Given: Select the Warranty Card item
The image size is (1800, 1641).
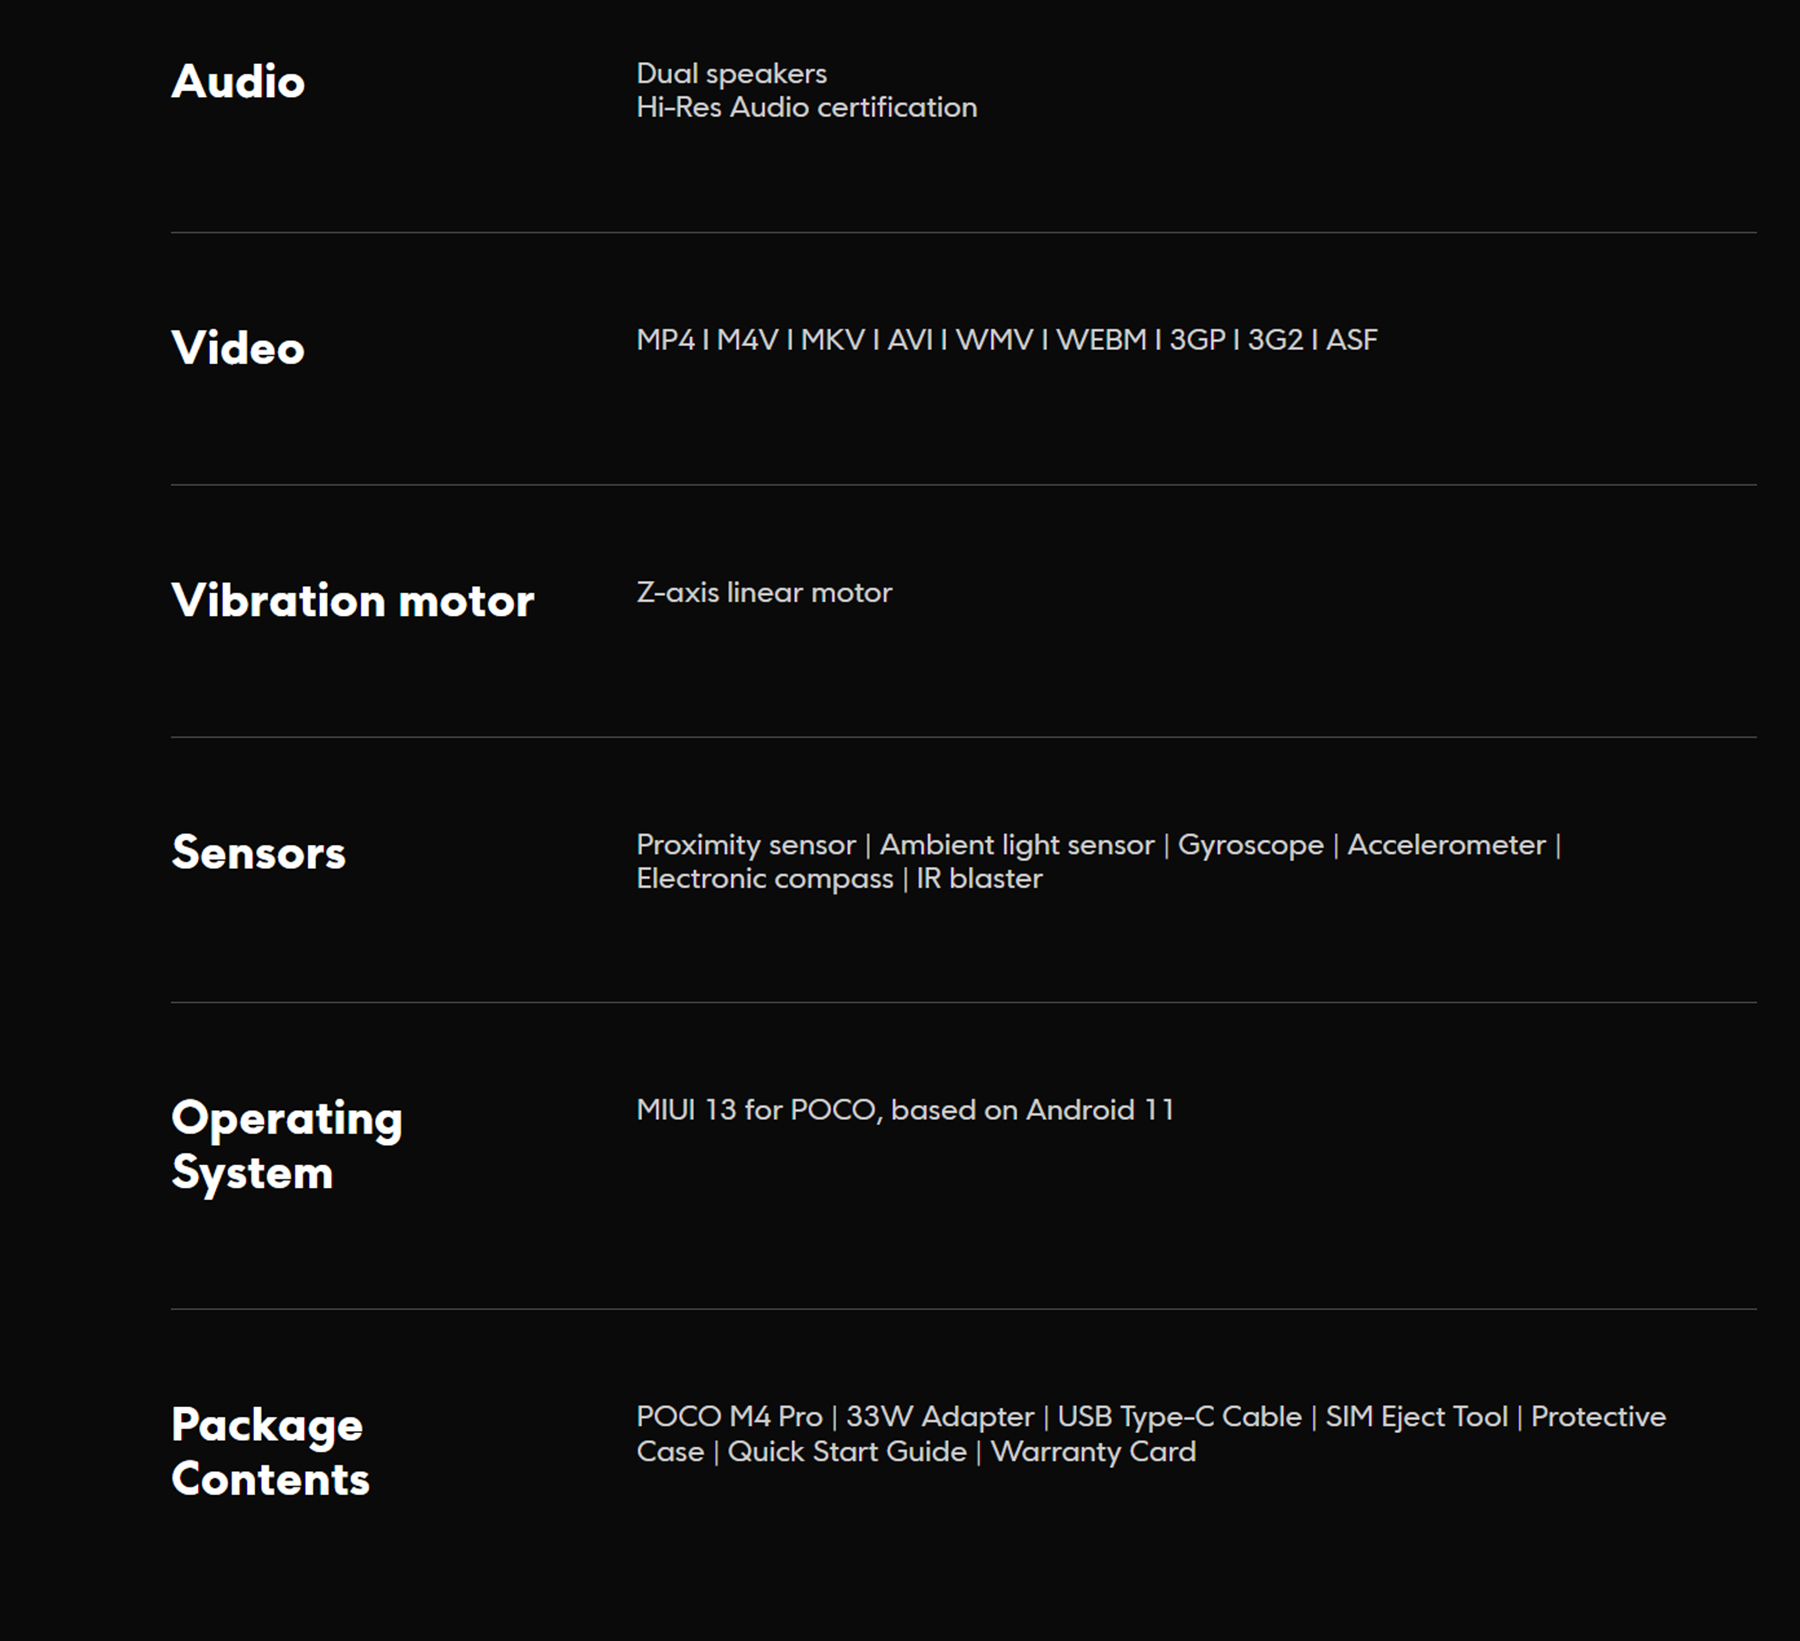Looking at the screenshot, I should (1093, 1452).
